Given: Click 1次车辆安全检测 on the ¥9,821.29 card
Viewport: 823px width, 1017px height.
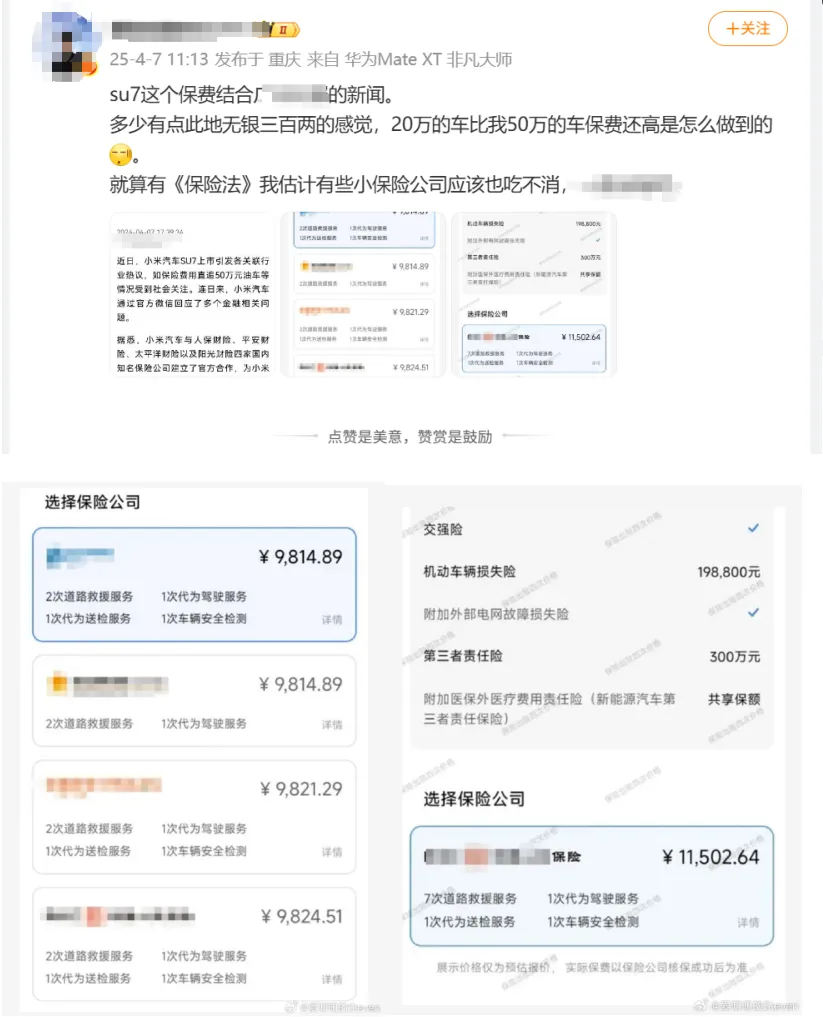Looking at the screenshot, I should click(x=204, y=851).
